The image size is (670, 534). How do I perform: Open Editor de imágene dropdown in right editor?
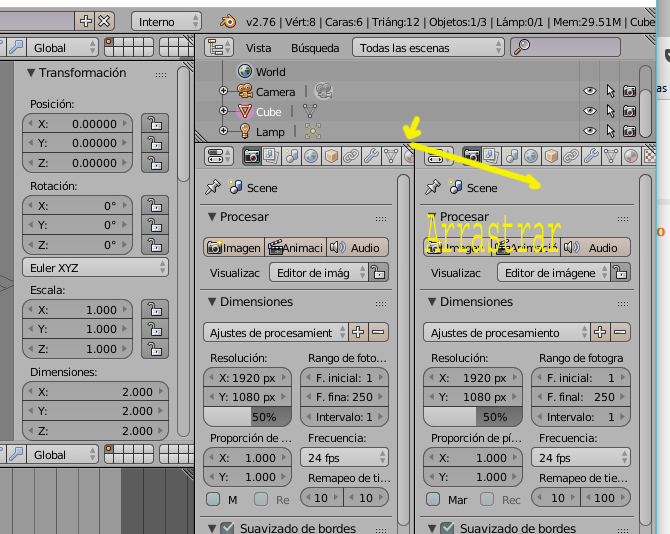coord(554,273)
